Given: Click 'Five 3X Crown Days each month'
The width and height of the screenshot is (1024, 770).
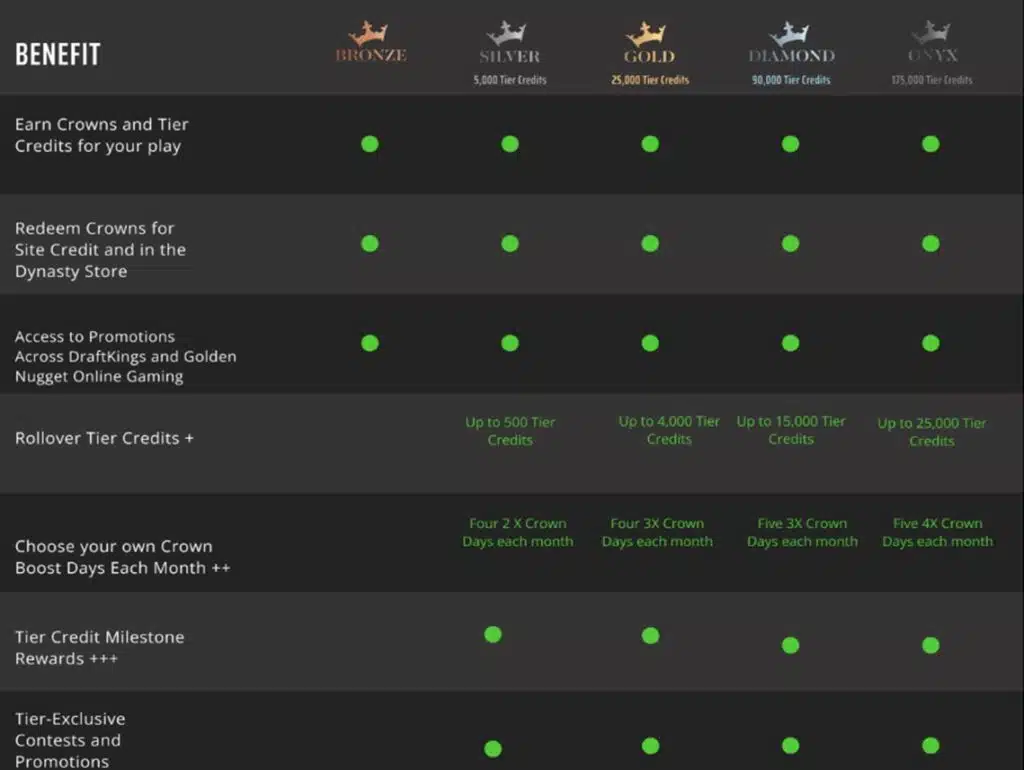Looking at the screenshot, I should point(803,532).
